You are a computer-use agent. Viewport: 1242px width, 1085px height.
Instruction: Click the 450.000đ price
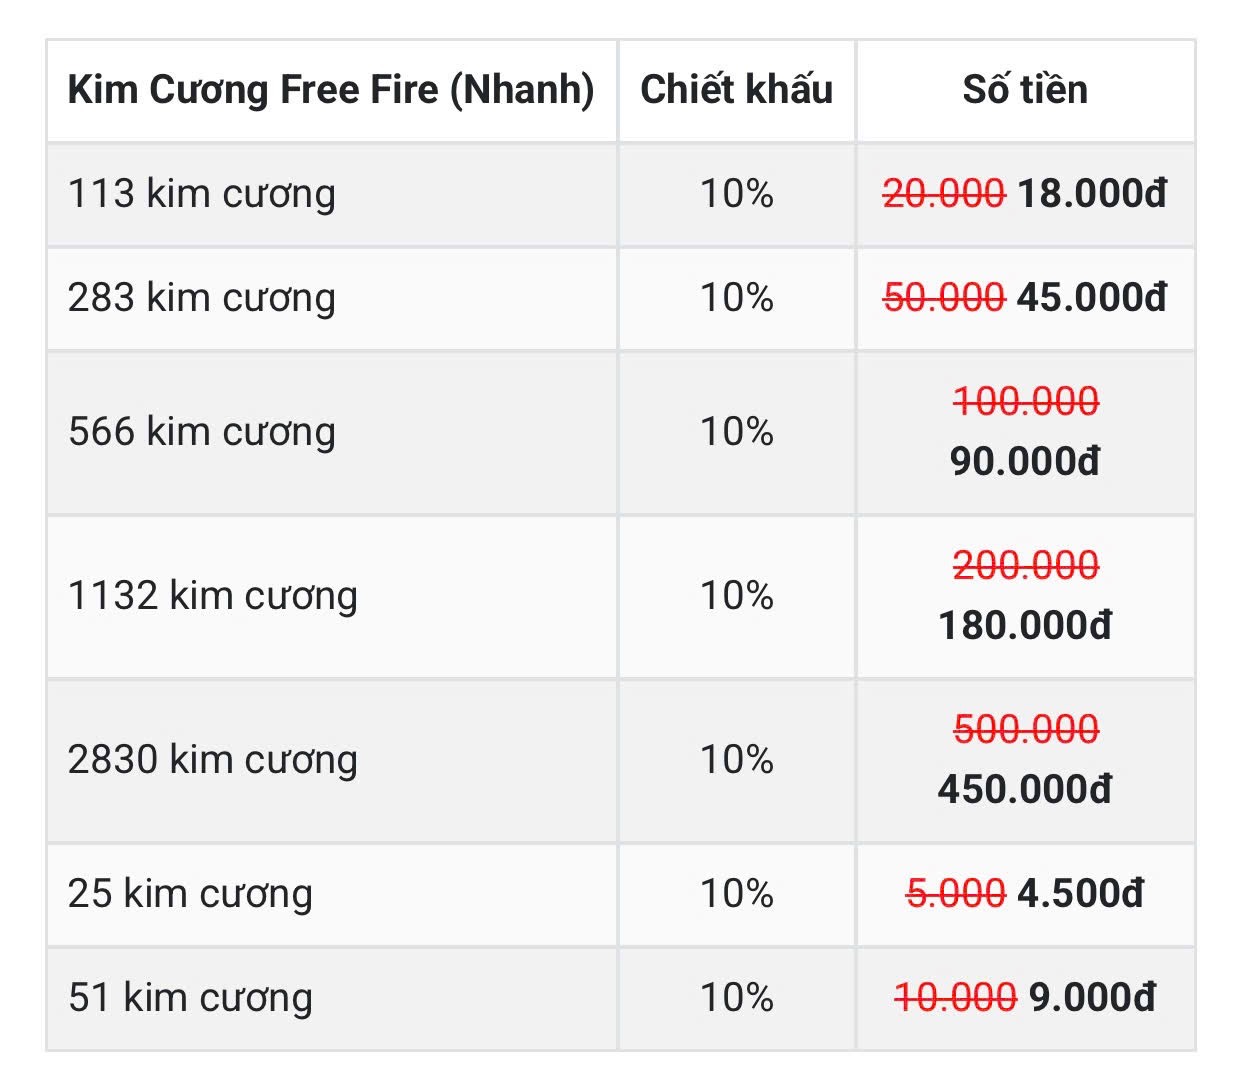click(1025, 789)
